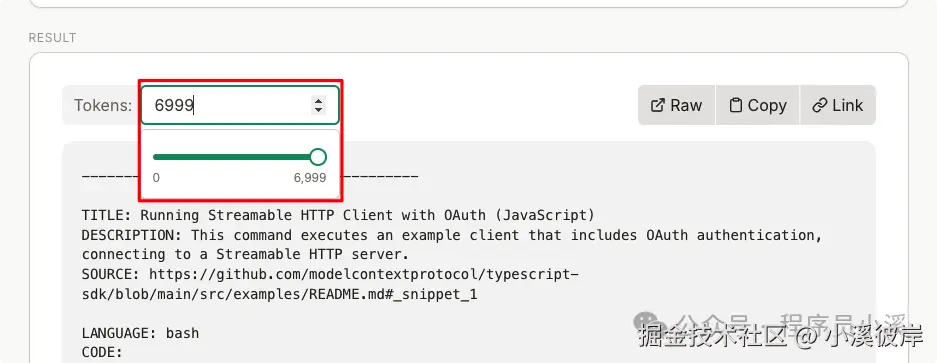937x363 pixels.
Task: Click the LANGUAGE: bash line
Action: [140, 333]
